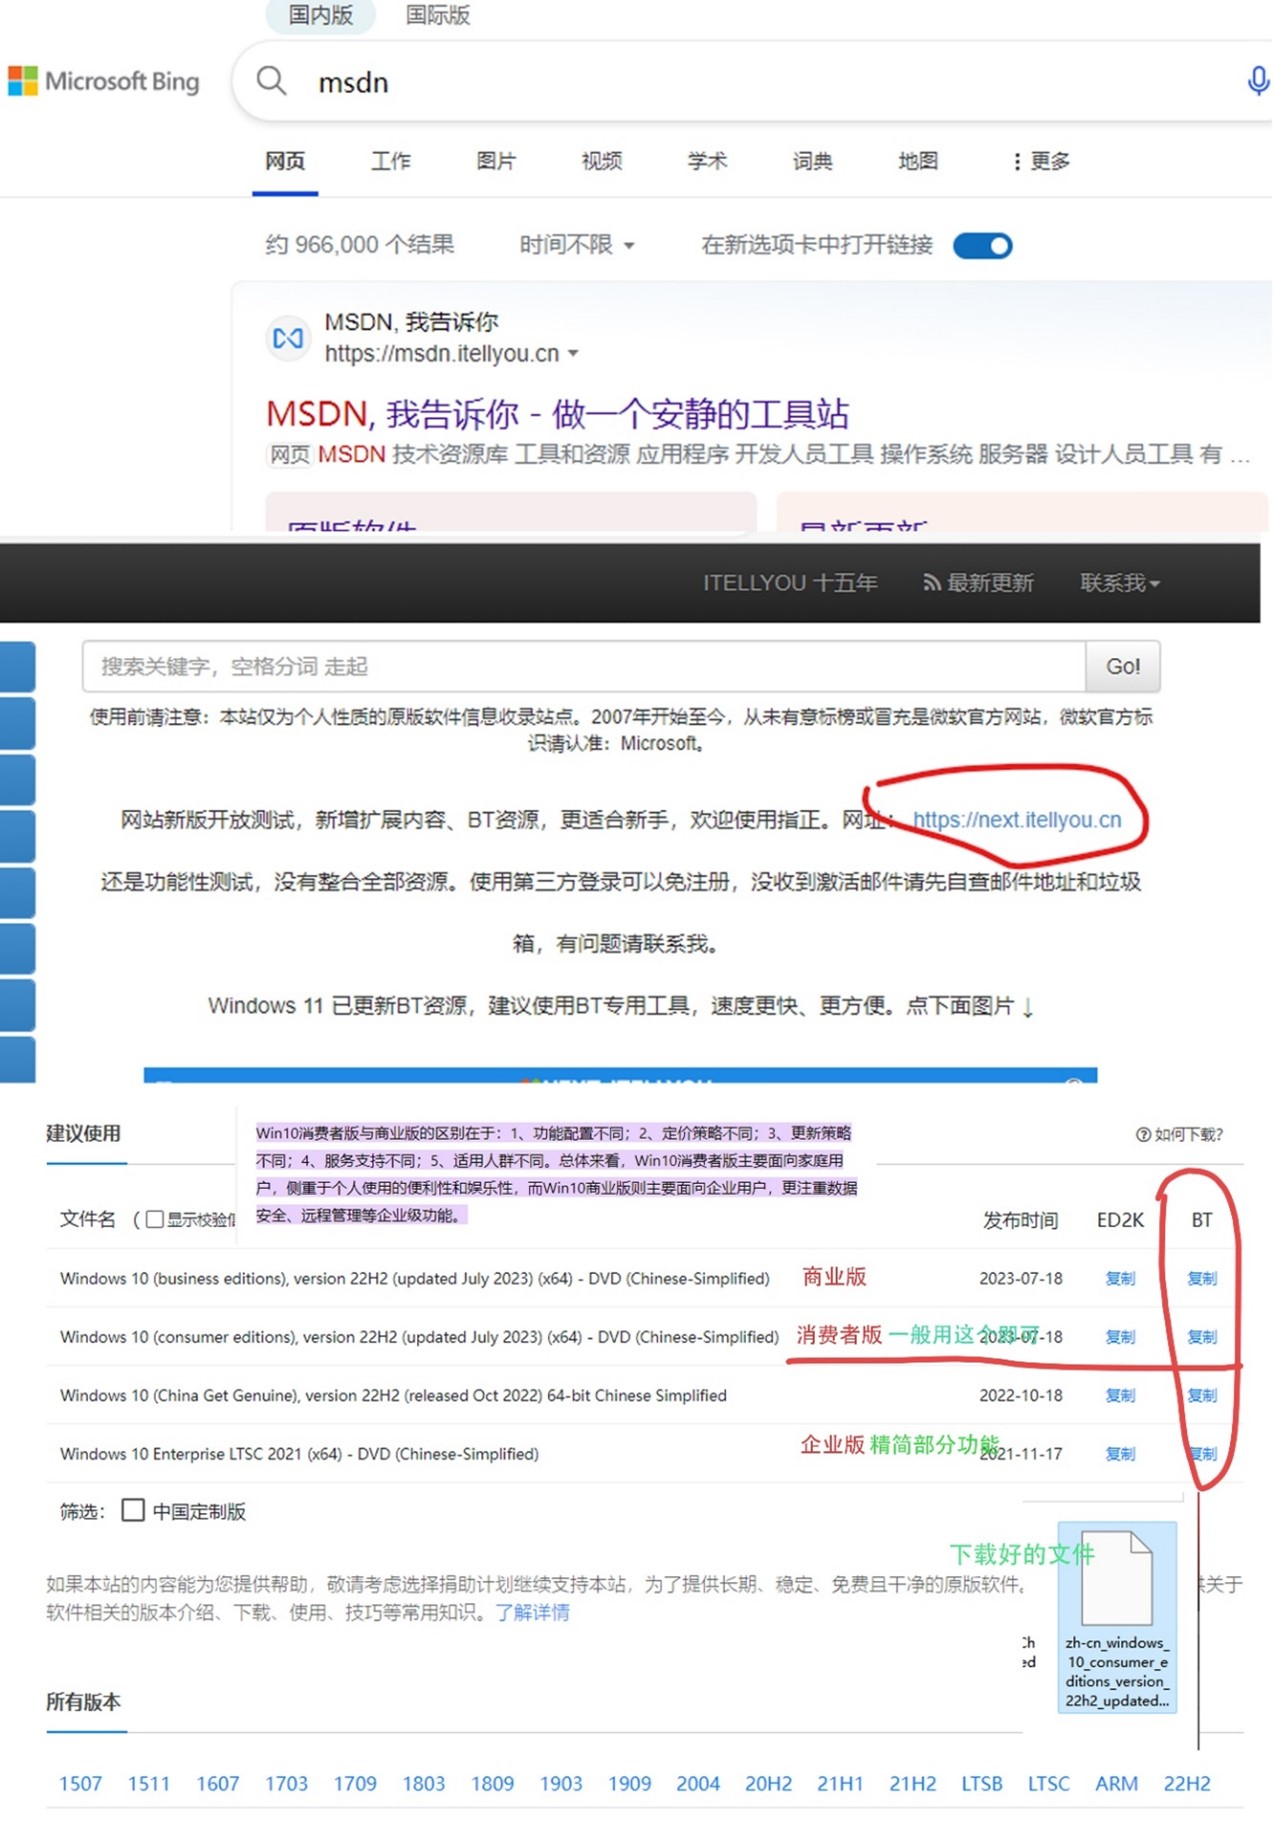The height and width of the screenshot is (1821, 1274).
Task: Toggle 在新选项卡中打开链接 switch
Action: [x=982, y=246]
